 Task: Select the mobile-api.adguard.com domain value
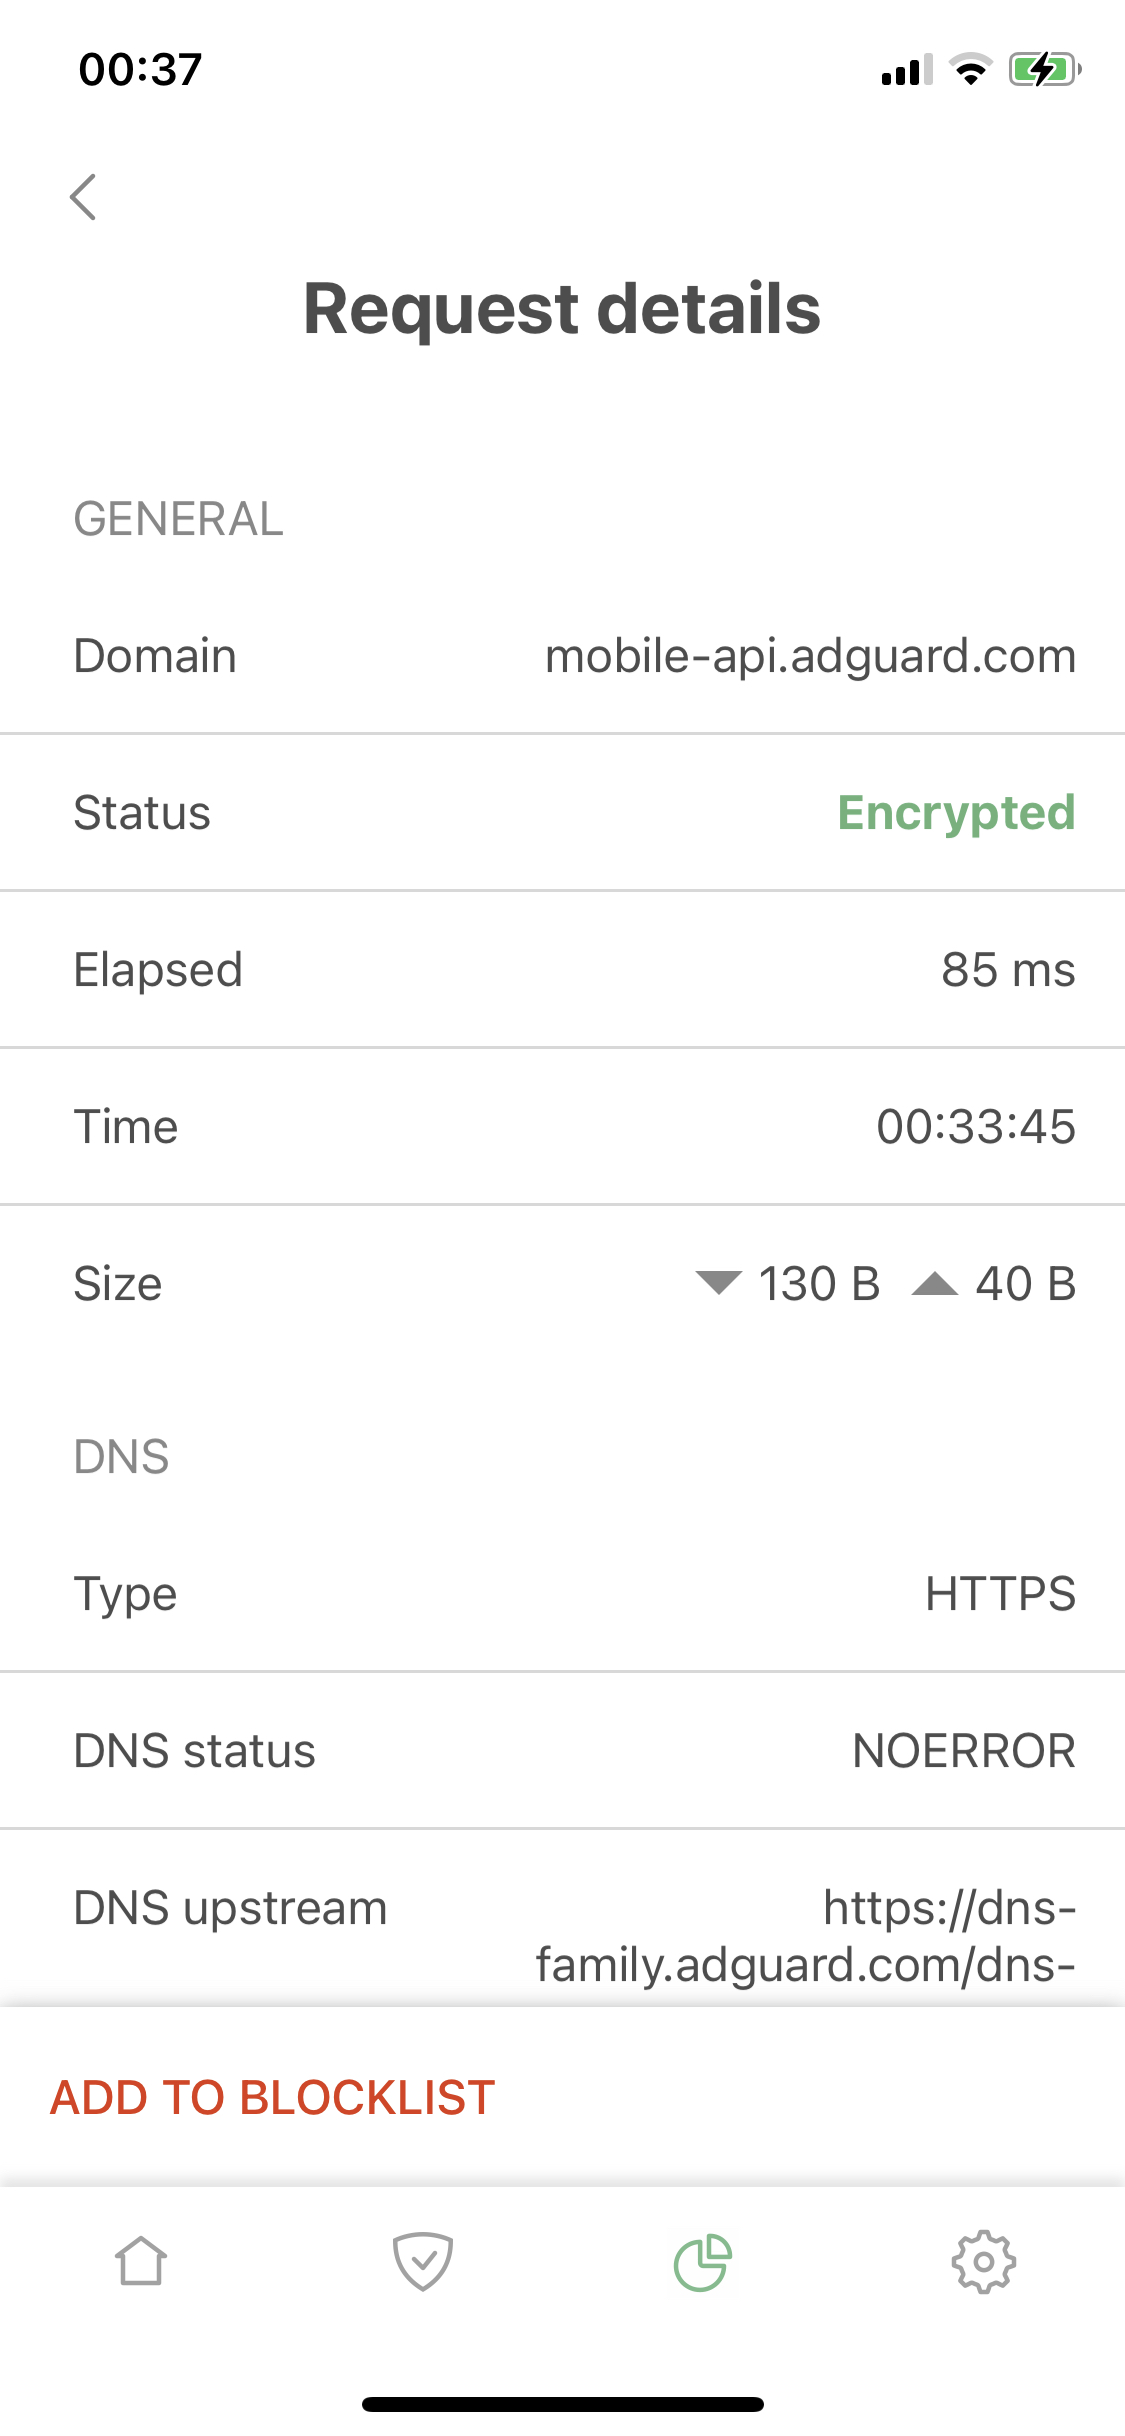click(810, 656)
